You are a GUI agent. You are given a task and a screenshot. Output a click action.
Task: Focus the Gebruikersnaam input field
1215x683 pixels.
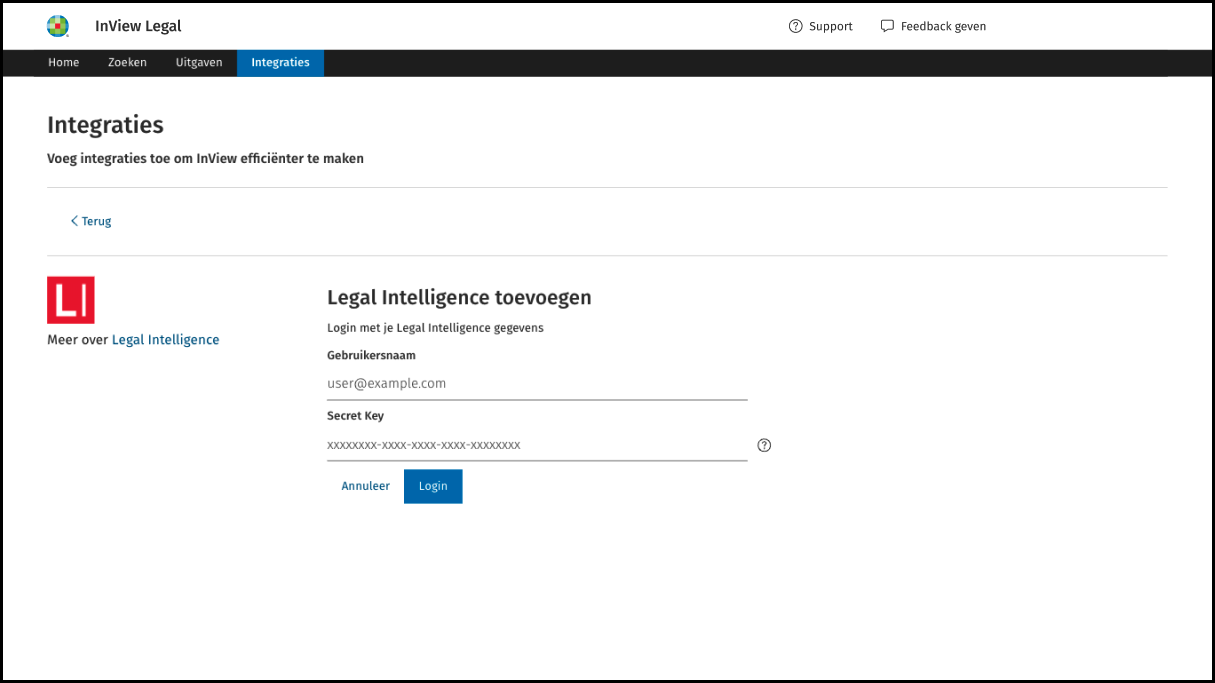[537, 383]
